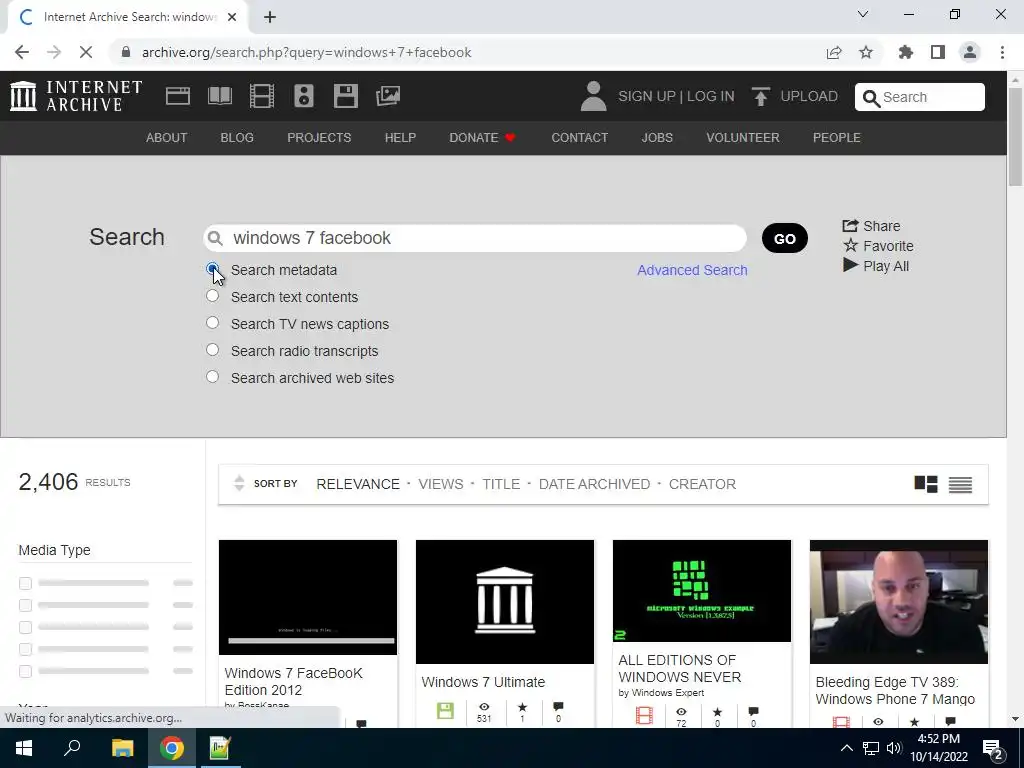Open the Images icon in header
The image size is (1024, 768).
tap(388, 96)
